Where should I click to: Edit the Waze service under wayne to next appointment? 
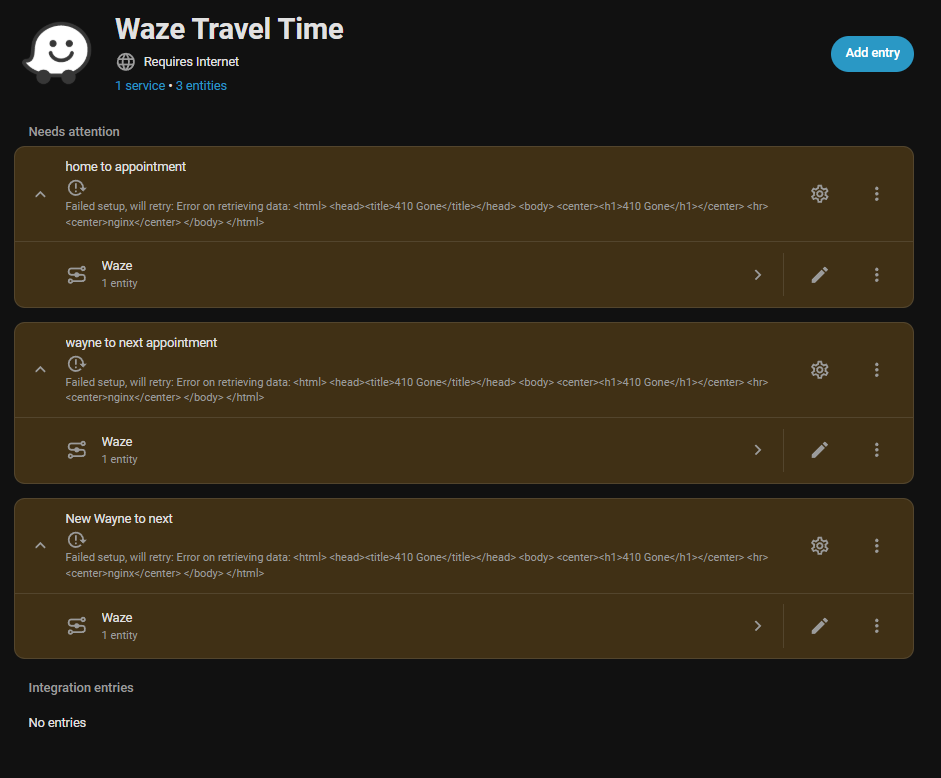coord(820,450)
